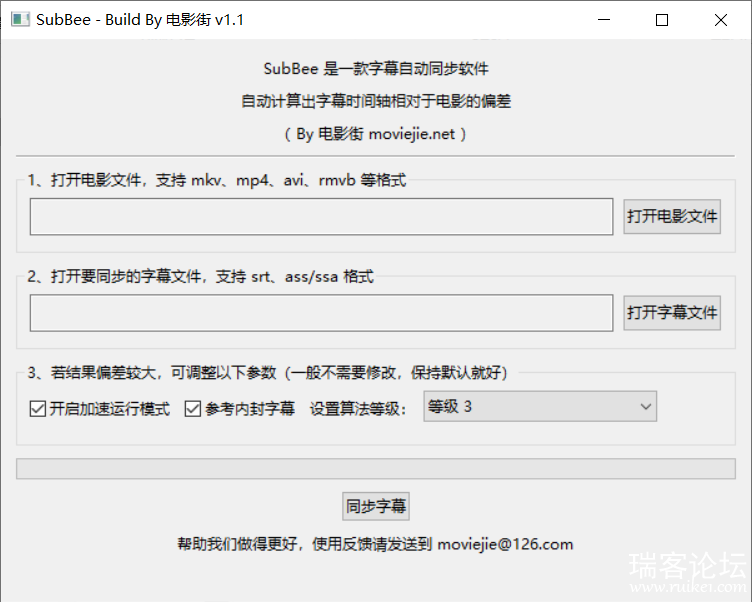Click 打开电影文件 button
This screenshot has height=602, width=752.
672,216
